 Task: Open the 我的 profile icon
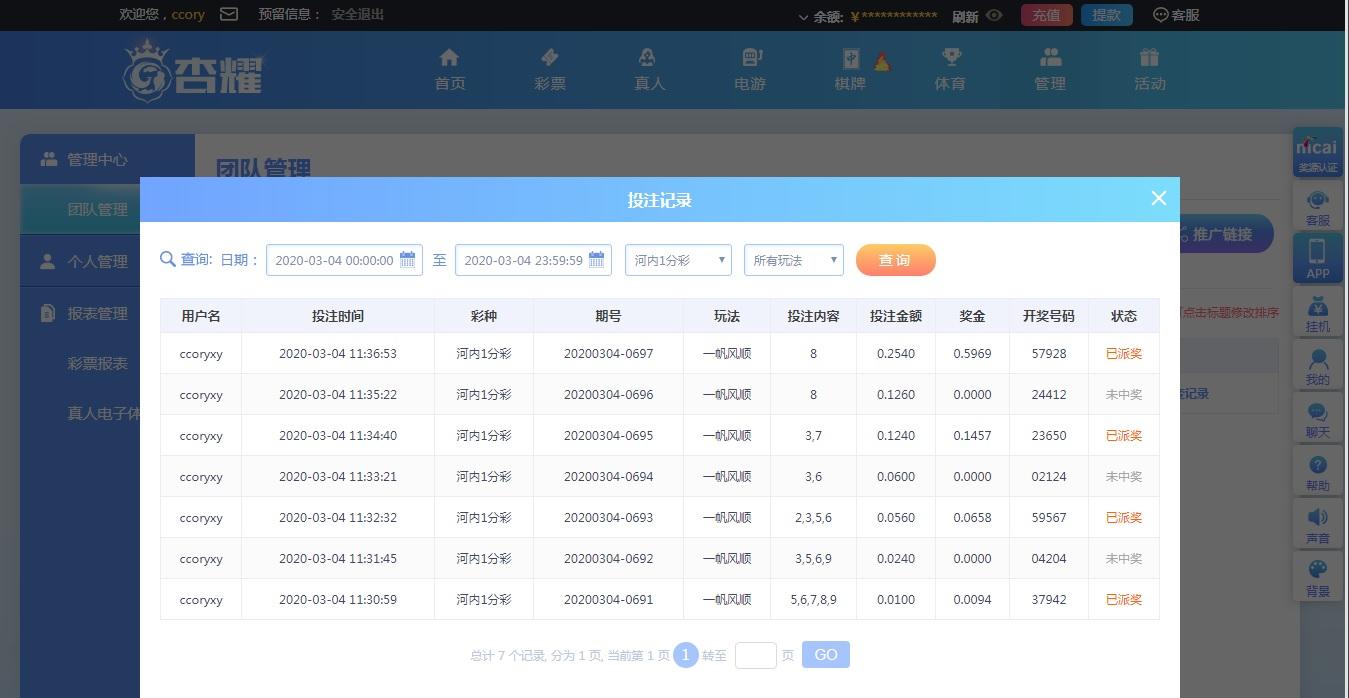pos(1318,365)
